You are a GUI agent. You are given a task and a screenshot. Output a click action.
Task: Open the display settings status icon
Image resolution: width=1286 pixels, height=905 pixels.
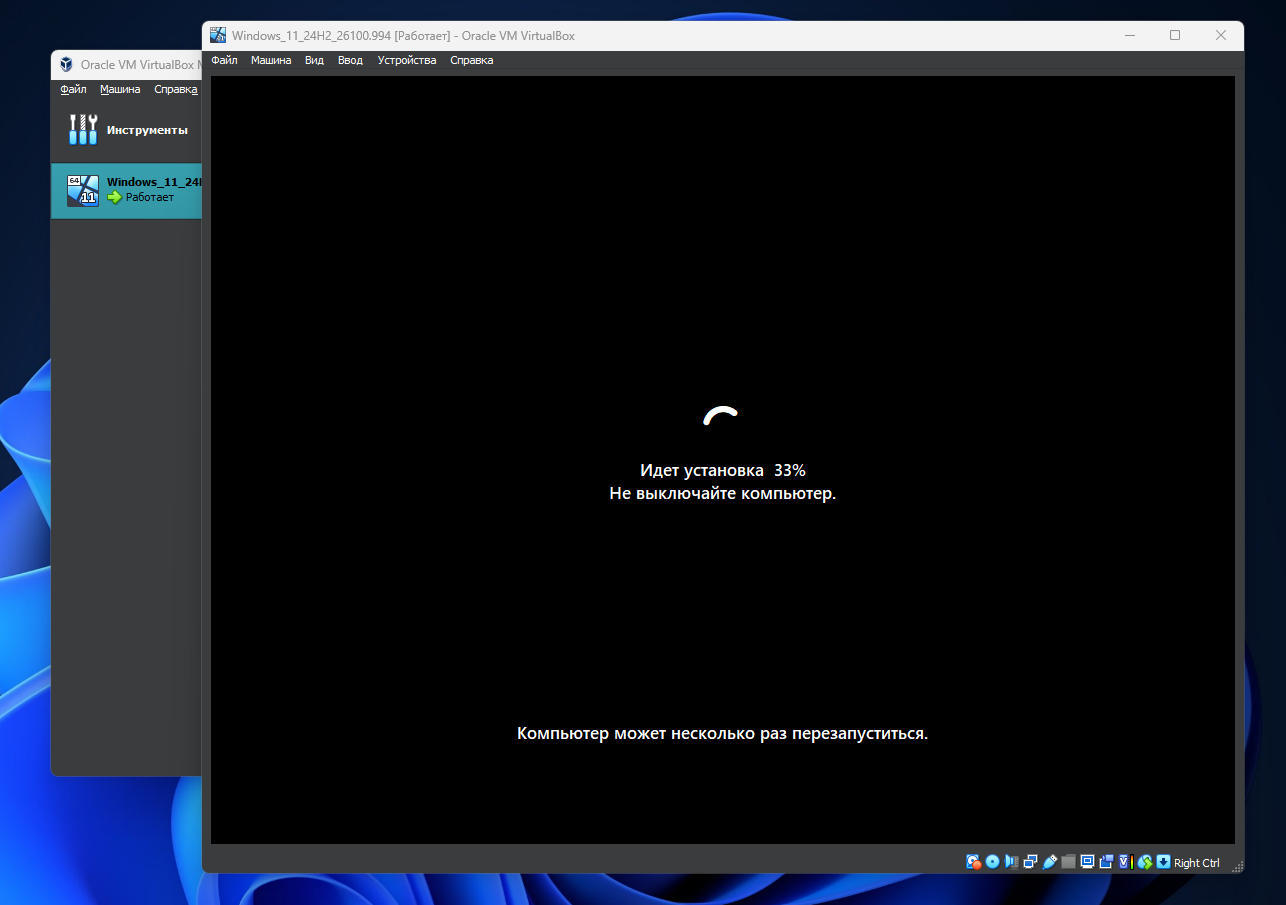pos(1087,862)
